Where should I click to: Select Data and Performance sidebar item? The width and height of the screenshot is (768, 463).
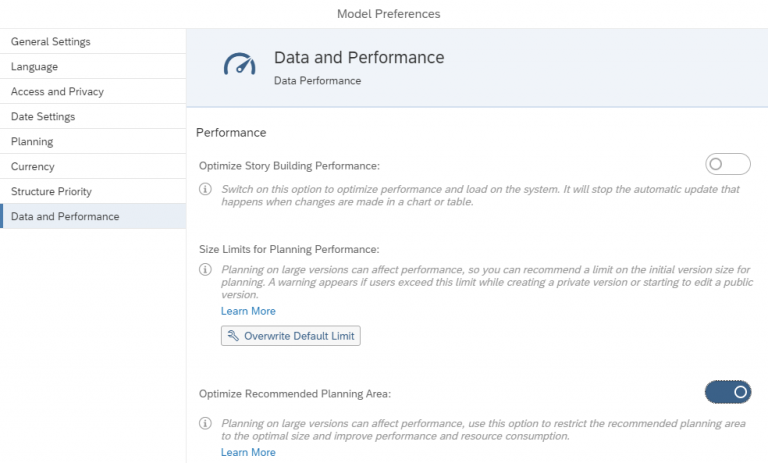click(x=93, y=216)
